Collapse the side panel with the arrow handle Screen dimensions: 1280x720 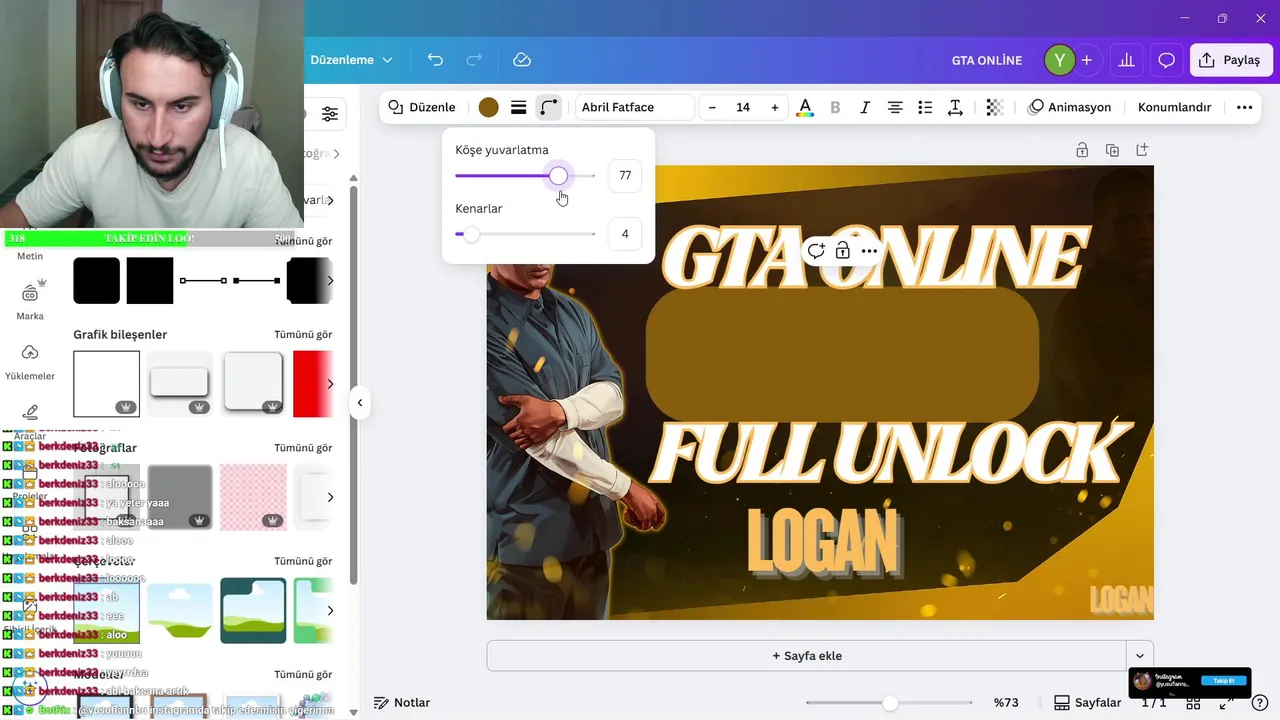tap(359, 403)
